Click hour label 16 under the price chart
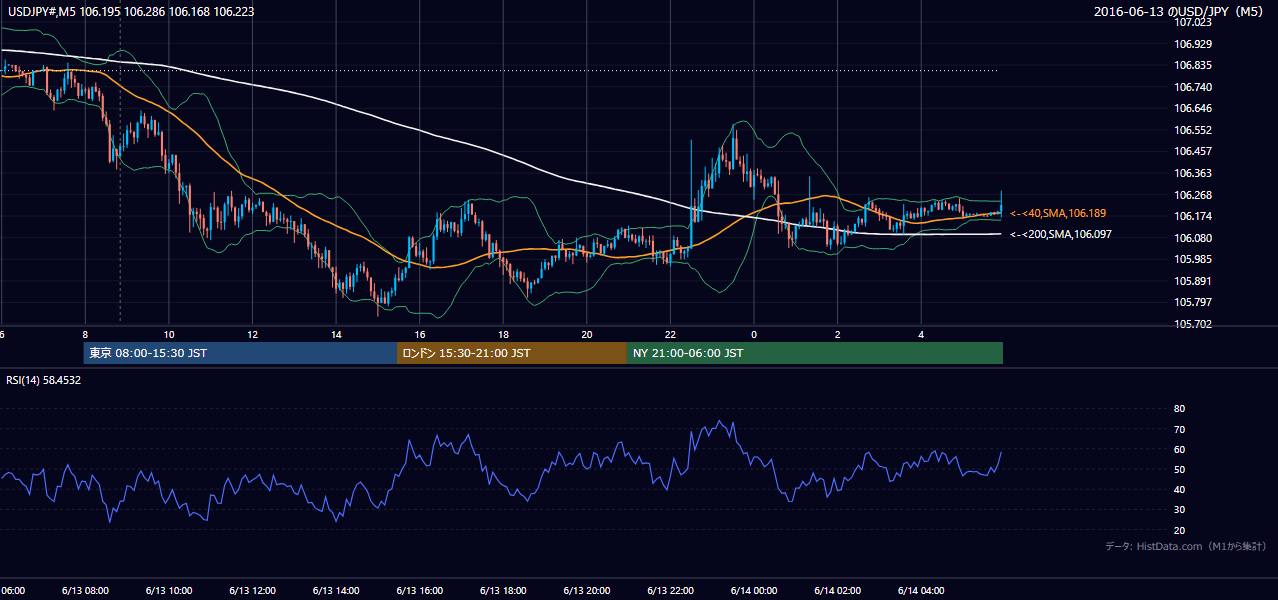The image size is (1278, 600). (x=420, y=334)
